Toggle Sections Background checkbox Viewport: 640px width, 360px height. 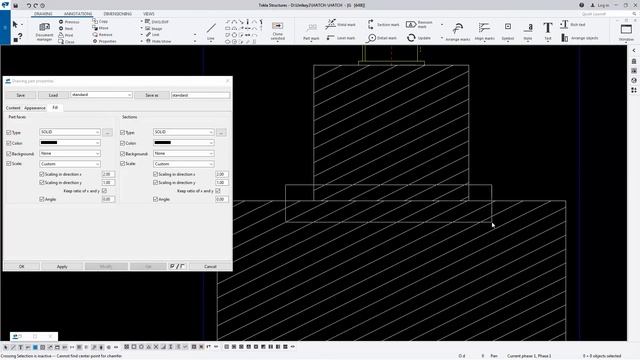pyautogui.click(x=122, y=154)
